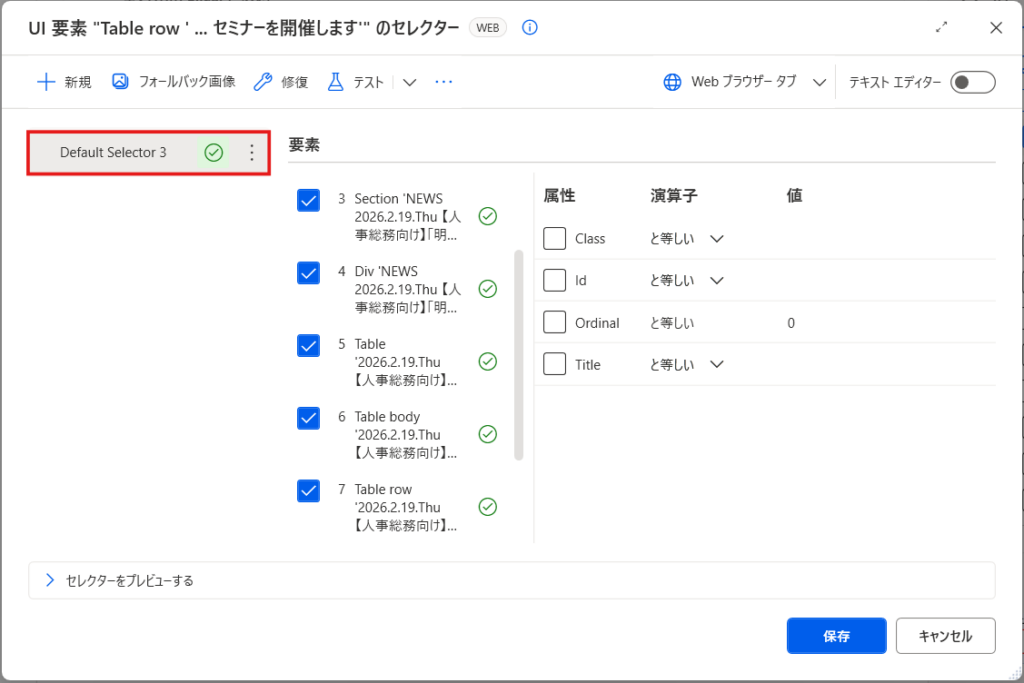
Task: Open vertical dots menu for Default Selector 3
Action: [x=251, y=153]
